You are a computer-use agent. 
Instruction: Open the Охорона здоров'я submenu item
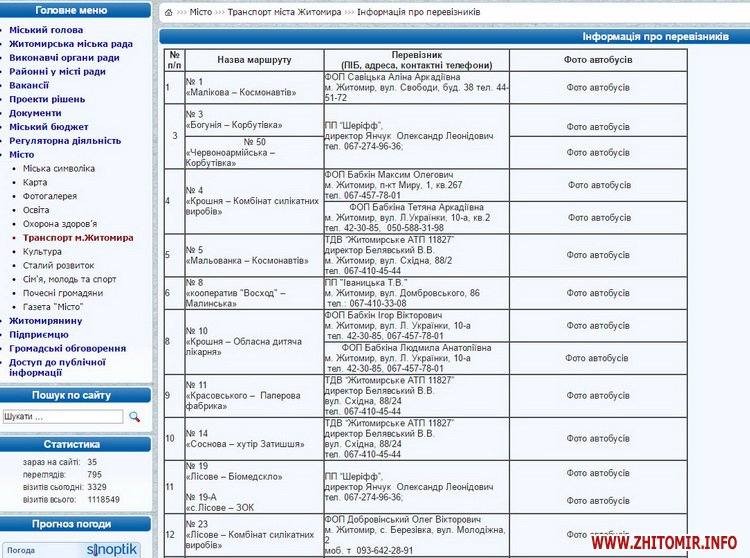point(60,224)
